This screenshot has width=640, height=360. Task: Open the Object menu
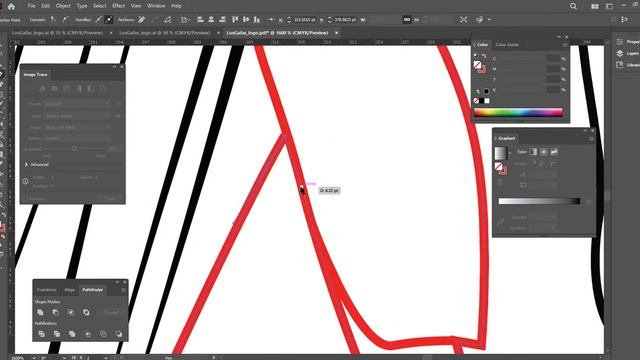[x=63, y=6]
